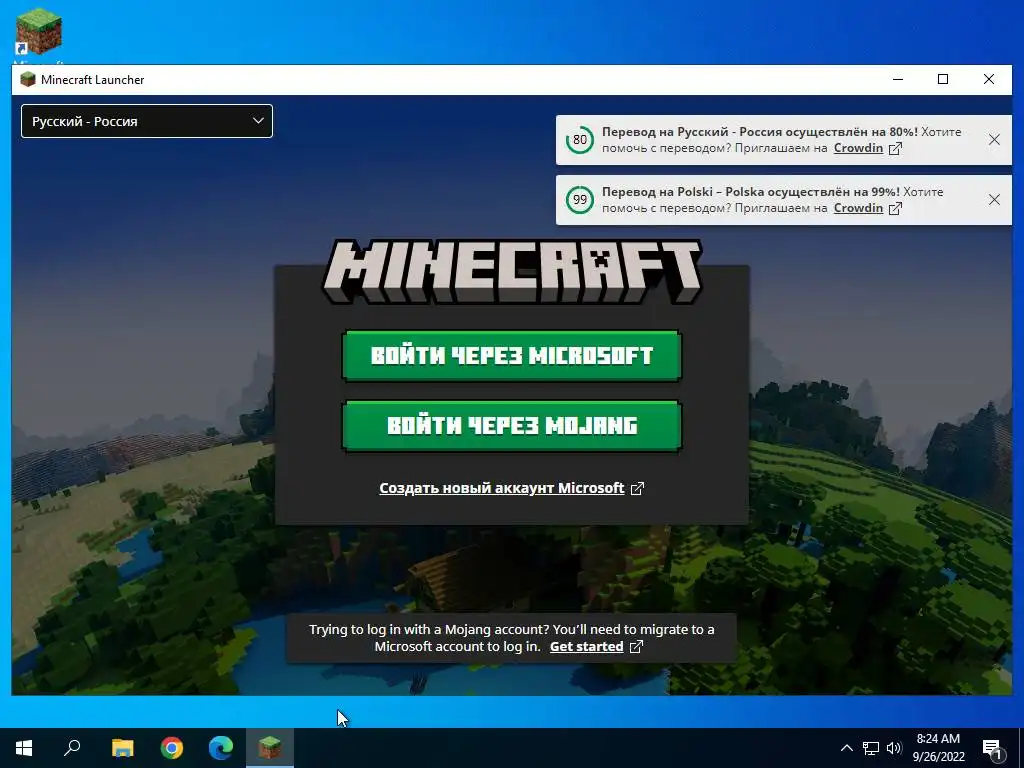The width and height of the screenshot is (1024, 768).
Task: Open the Windows Start menu
Action: click(x=24, y=748)
